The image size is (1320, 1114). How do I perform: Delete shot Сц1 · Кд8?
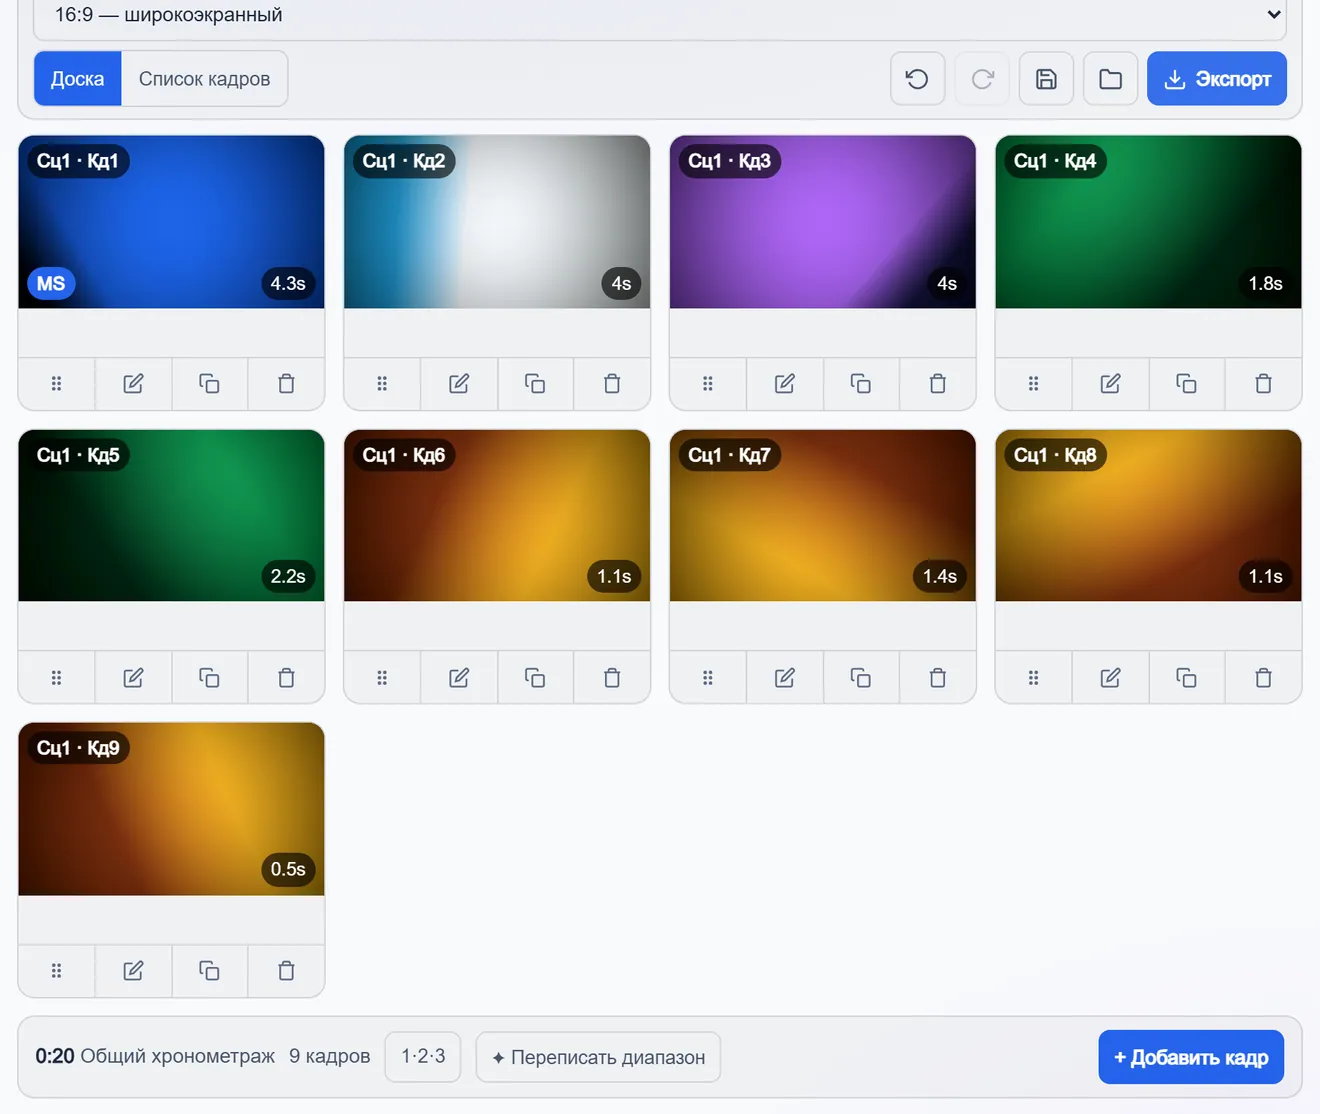point(1263,678)
